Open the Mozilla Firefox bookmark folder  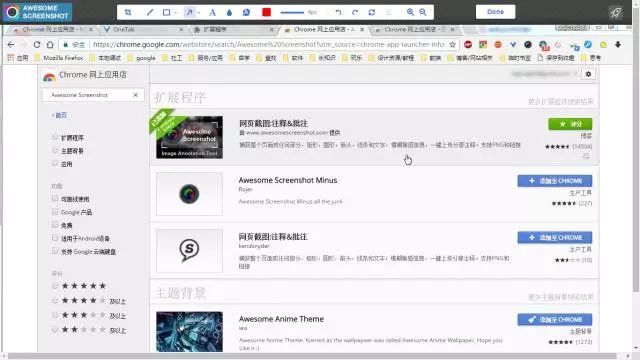point(59,58)
